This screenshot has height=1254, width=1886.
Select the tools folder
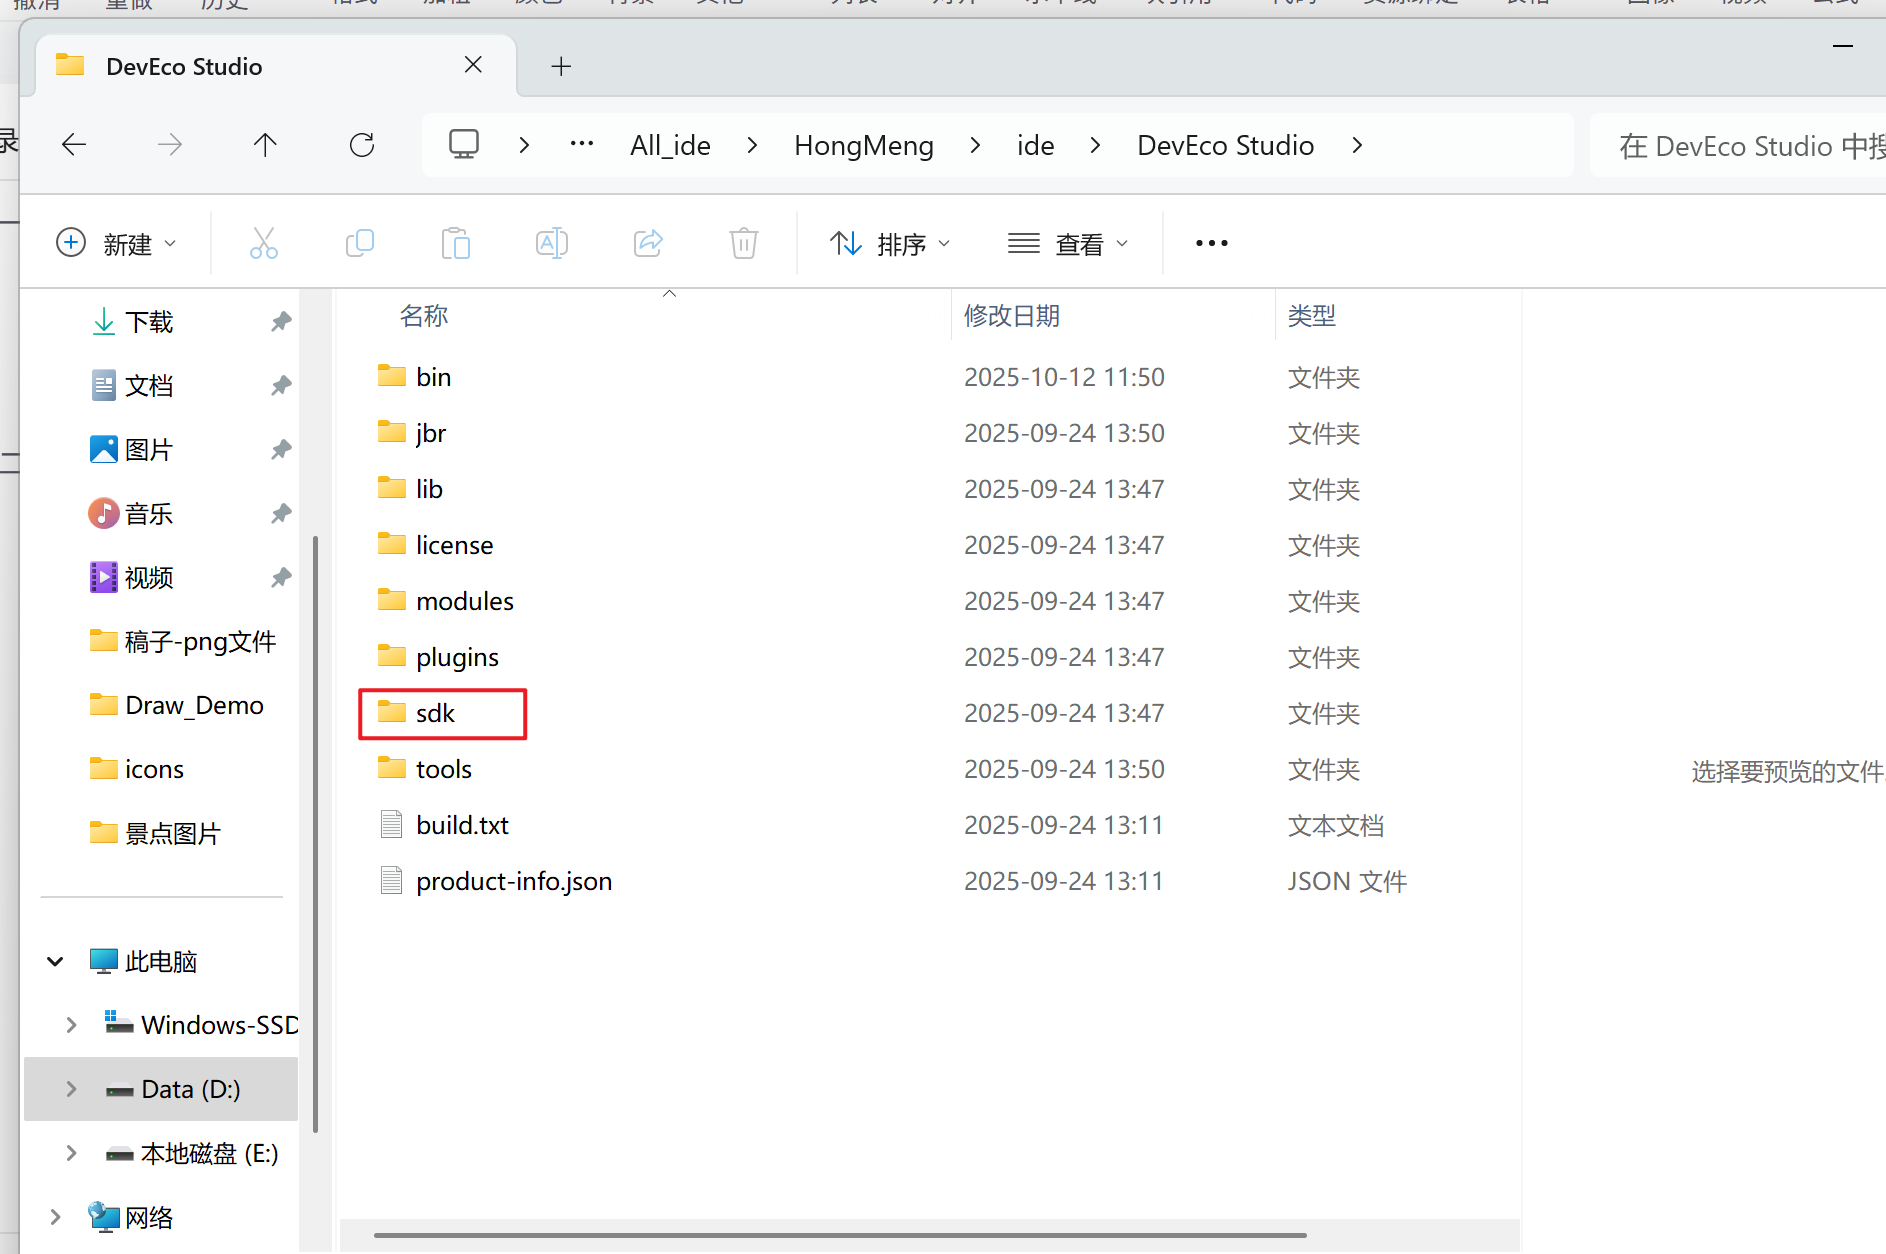tap(444, 769)
